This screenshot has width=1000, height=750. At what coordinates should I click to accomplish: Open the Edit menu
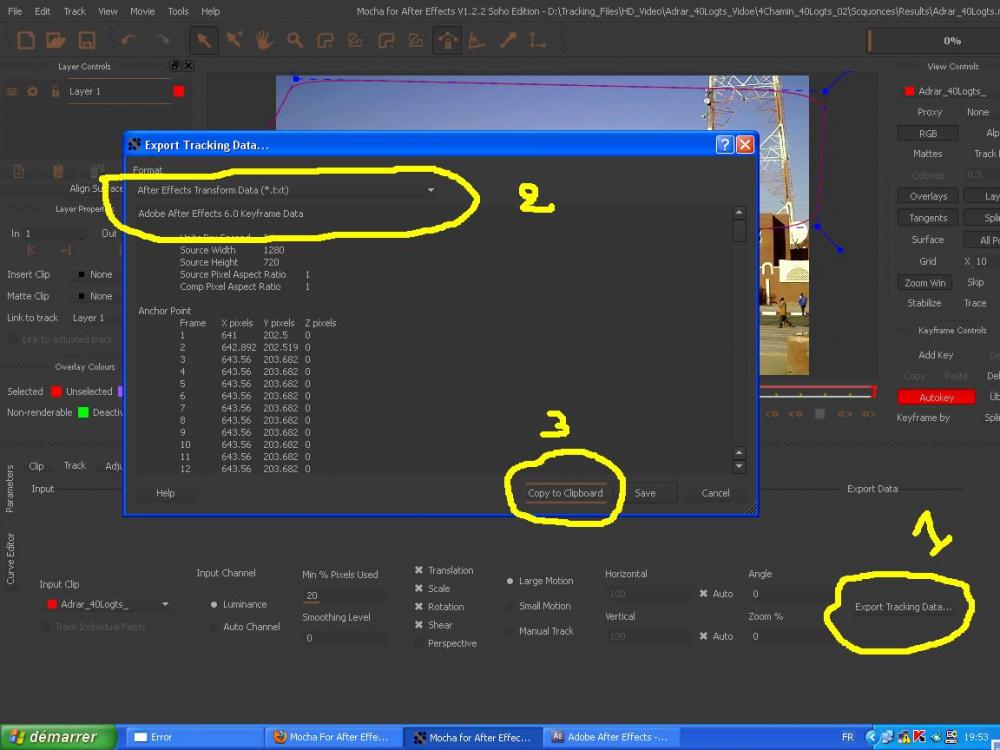tap(43, 11)
